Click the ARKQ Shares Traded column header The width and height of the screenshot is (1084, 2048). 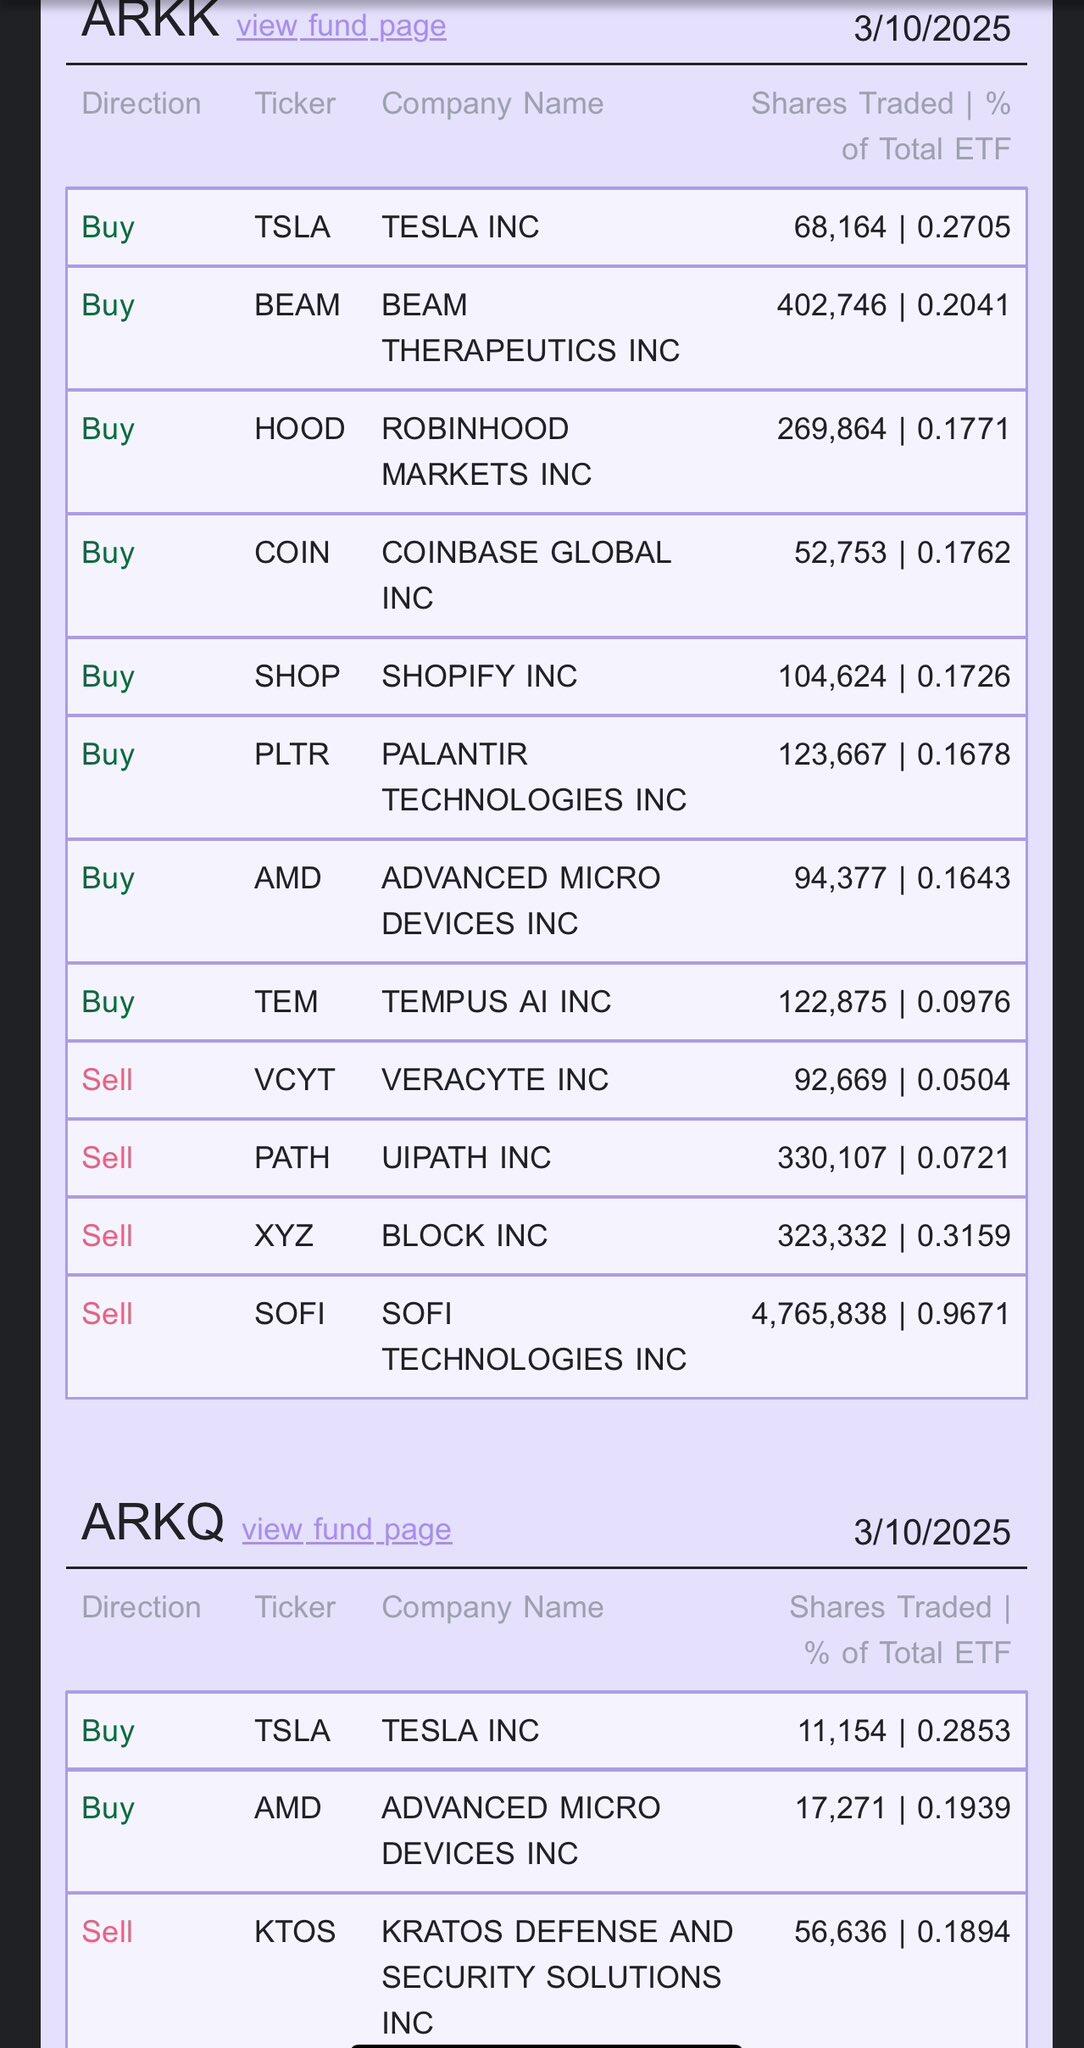pyautogui.click(x=899, y=1629)
